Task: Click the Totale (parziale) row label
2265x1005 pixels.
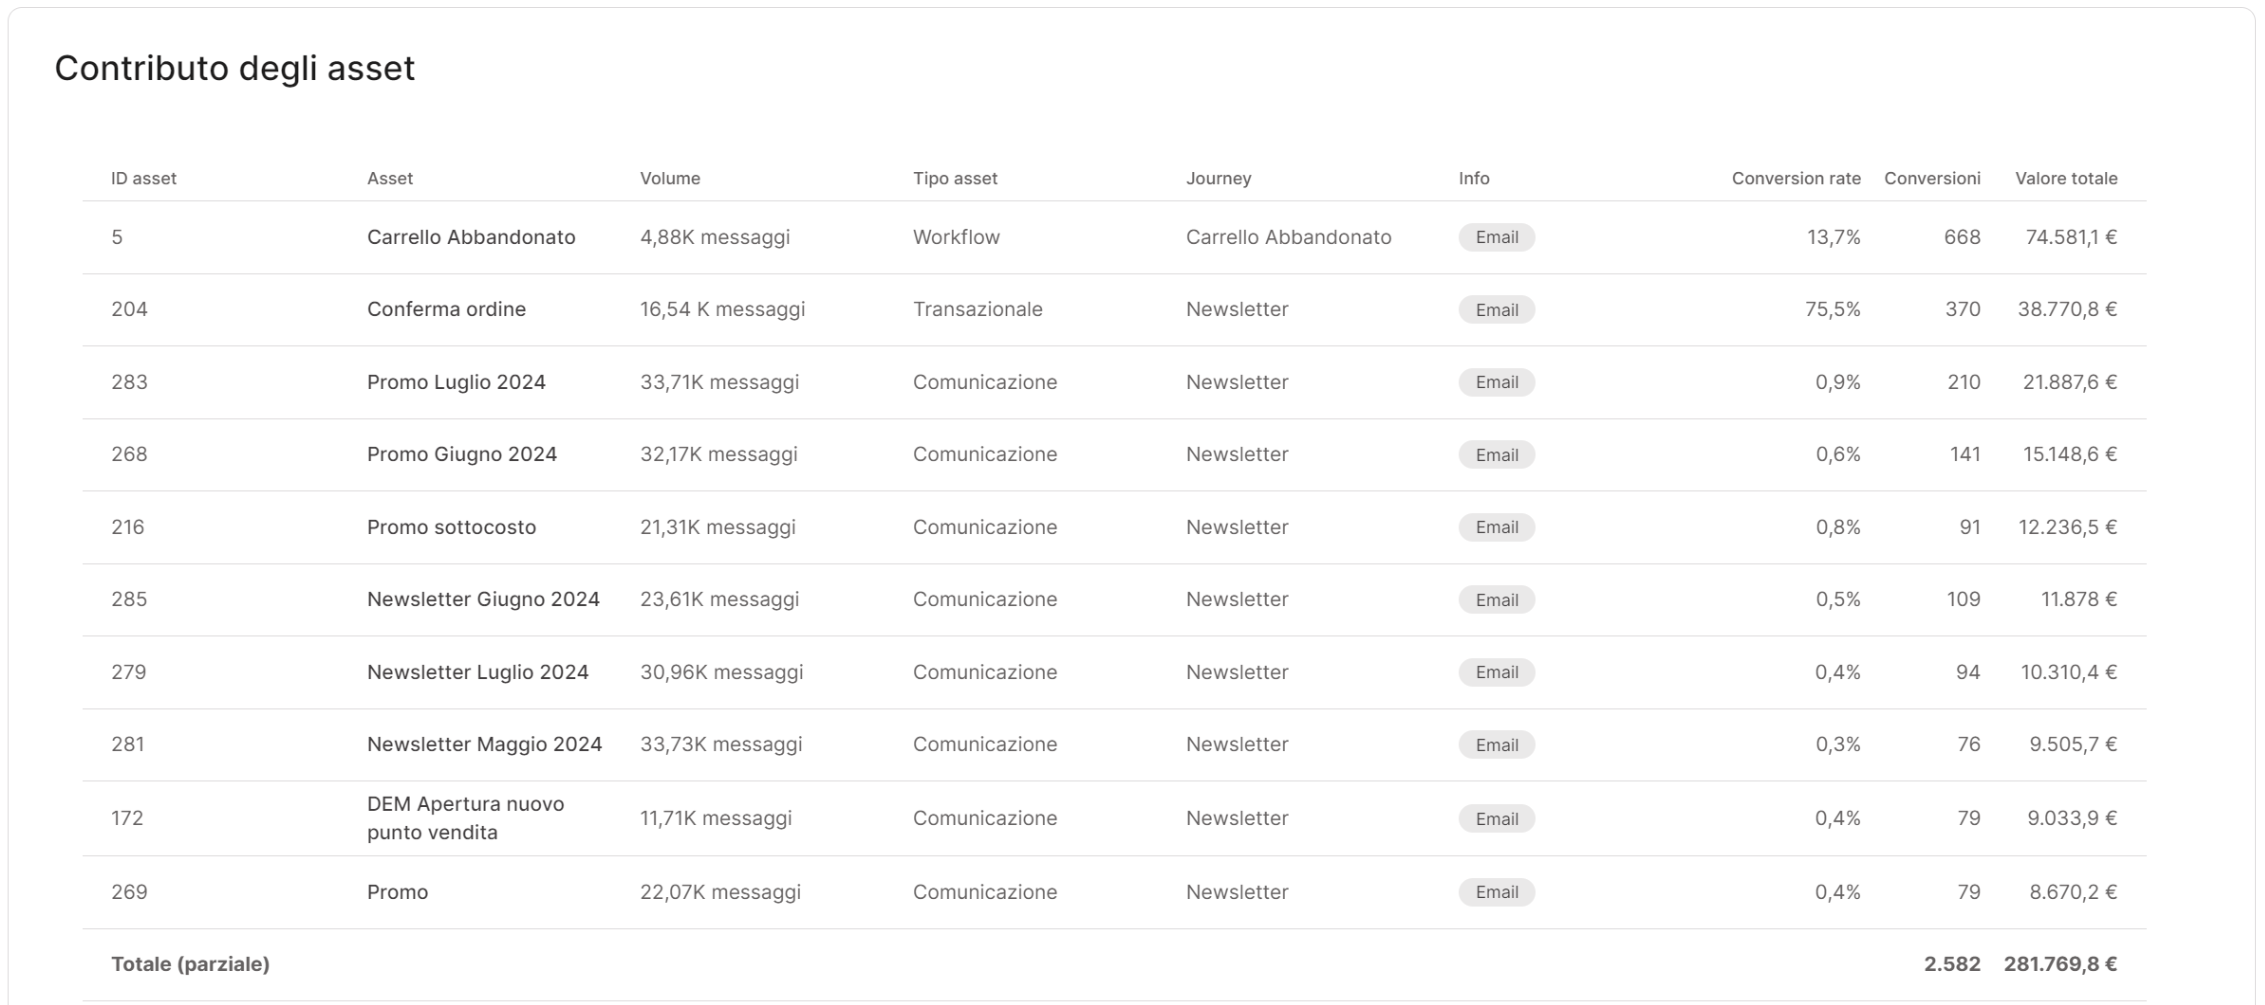Action: click(x=190, y=964)
